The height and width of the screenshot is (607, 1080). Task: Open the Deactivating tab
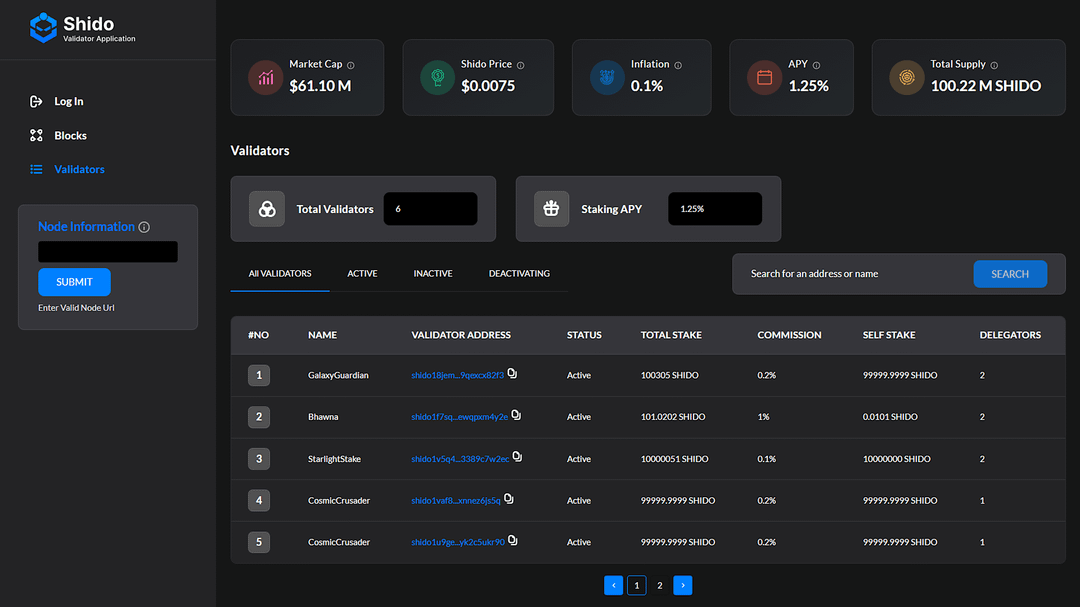click(x=519, y=274)
